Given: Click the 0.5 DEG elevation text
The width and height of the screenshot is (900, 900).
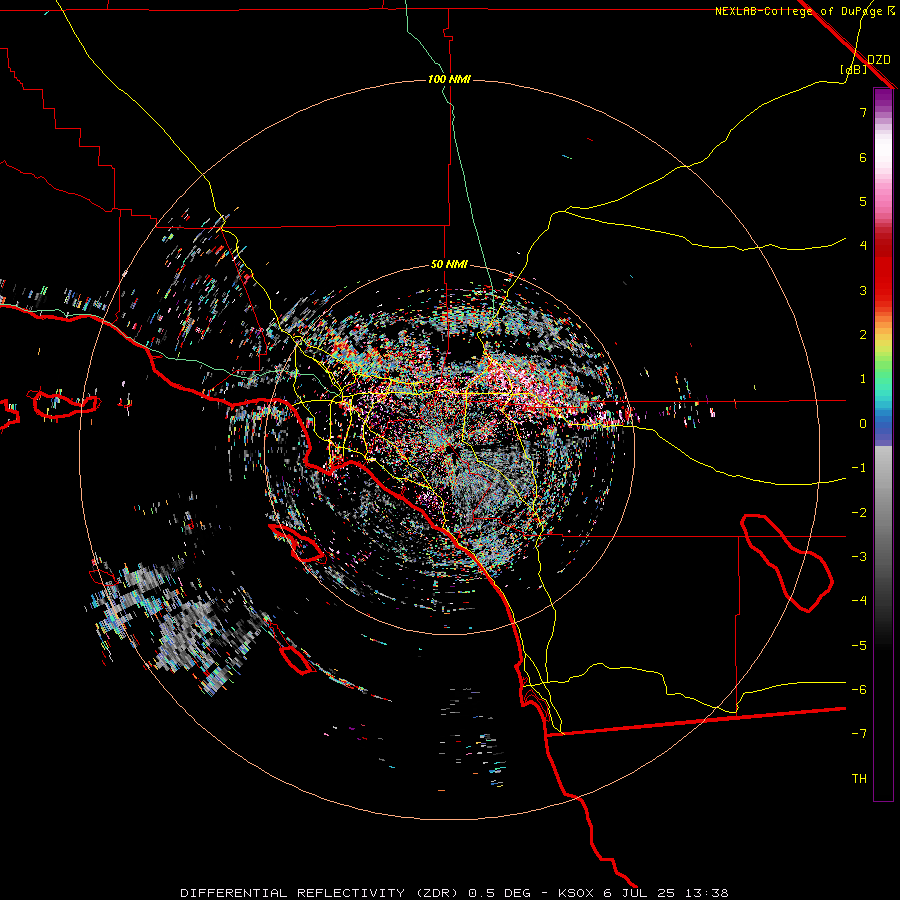Looking at the screenshot, I should [x=499, y=893].
